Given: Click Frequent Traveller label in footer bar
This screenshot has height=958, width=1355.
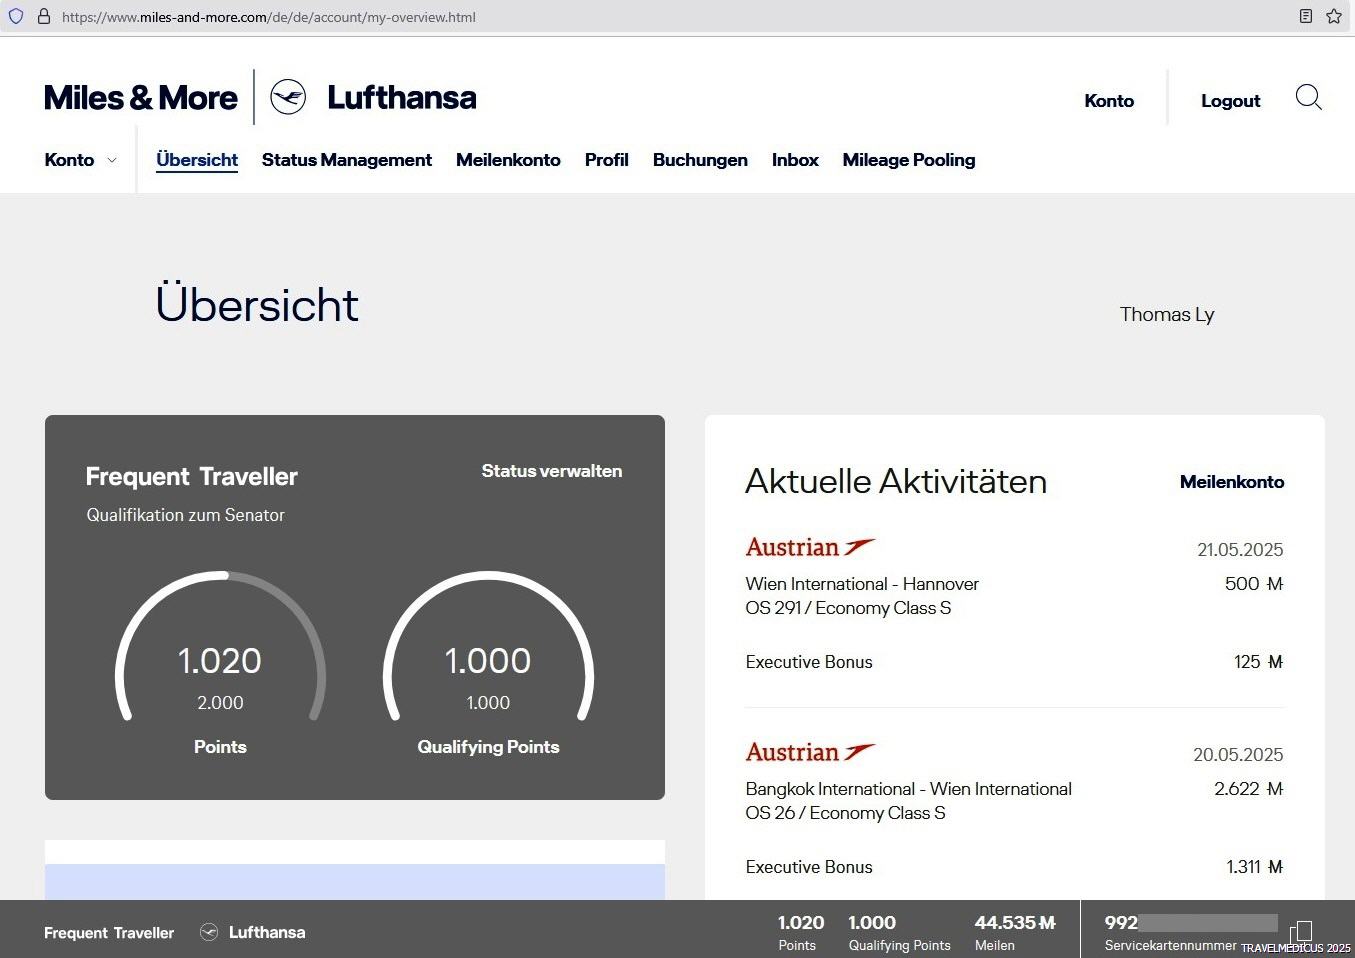Looking at the screenshot, I should click(109, 933).
